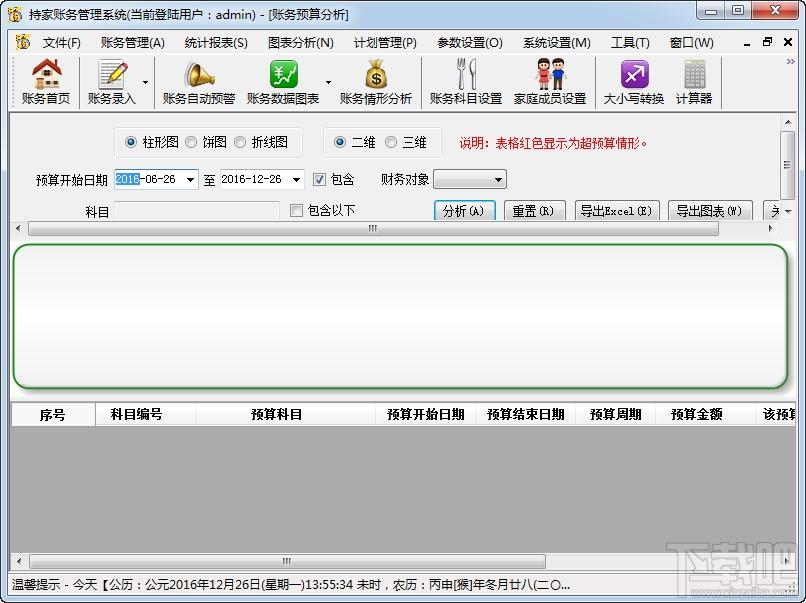Screen dimensions: 806x603
Task: Open the 账务录入 entry tool
Action: [112, 82]
